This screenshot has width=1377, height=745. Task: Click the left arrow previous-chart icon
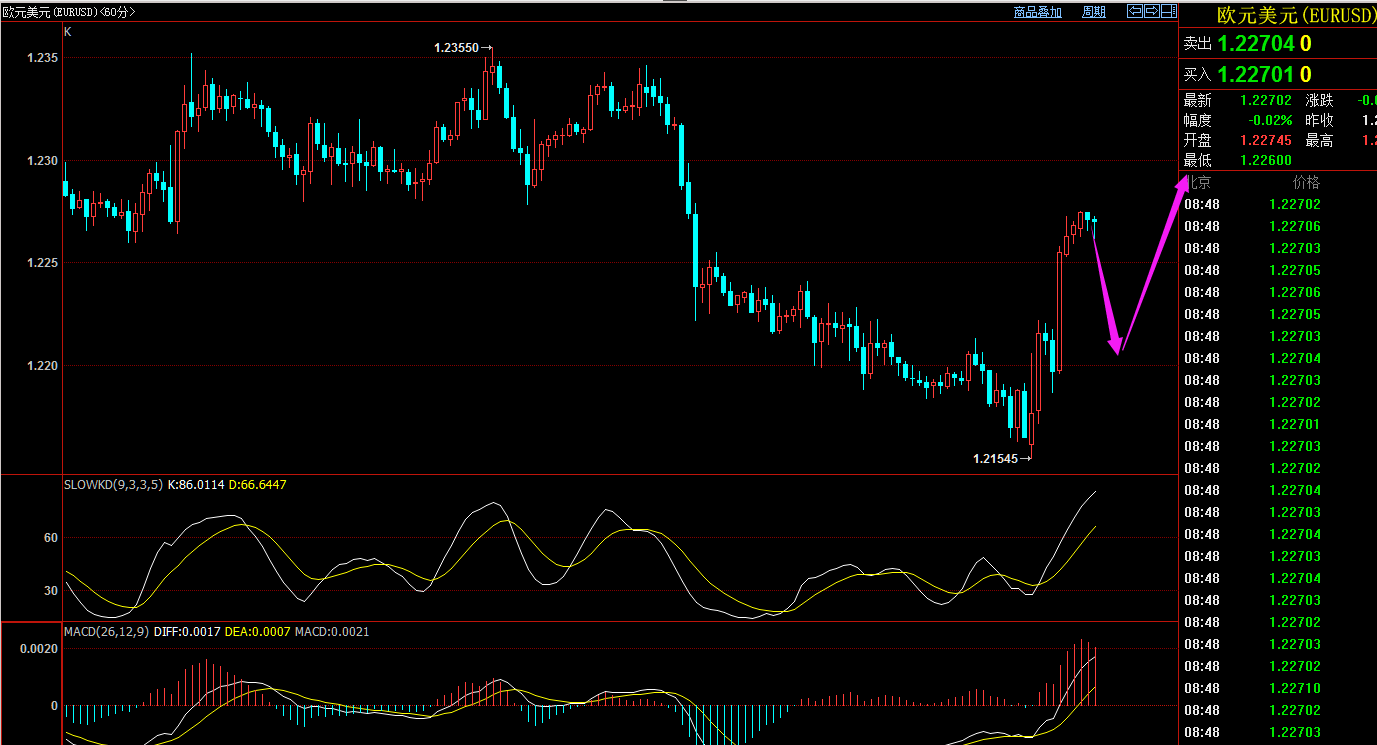(1135, 11)
